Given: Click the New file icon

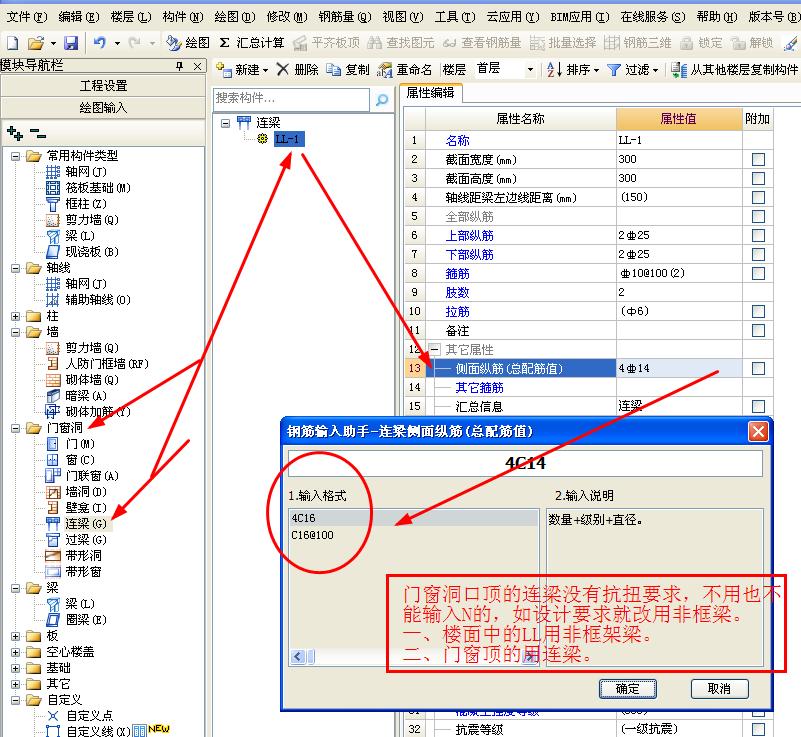Looking at the screenshot, I should point(12,43).
